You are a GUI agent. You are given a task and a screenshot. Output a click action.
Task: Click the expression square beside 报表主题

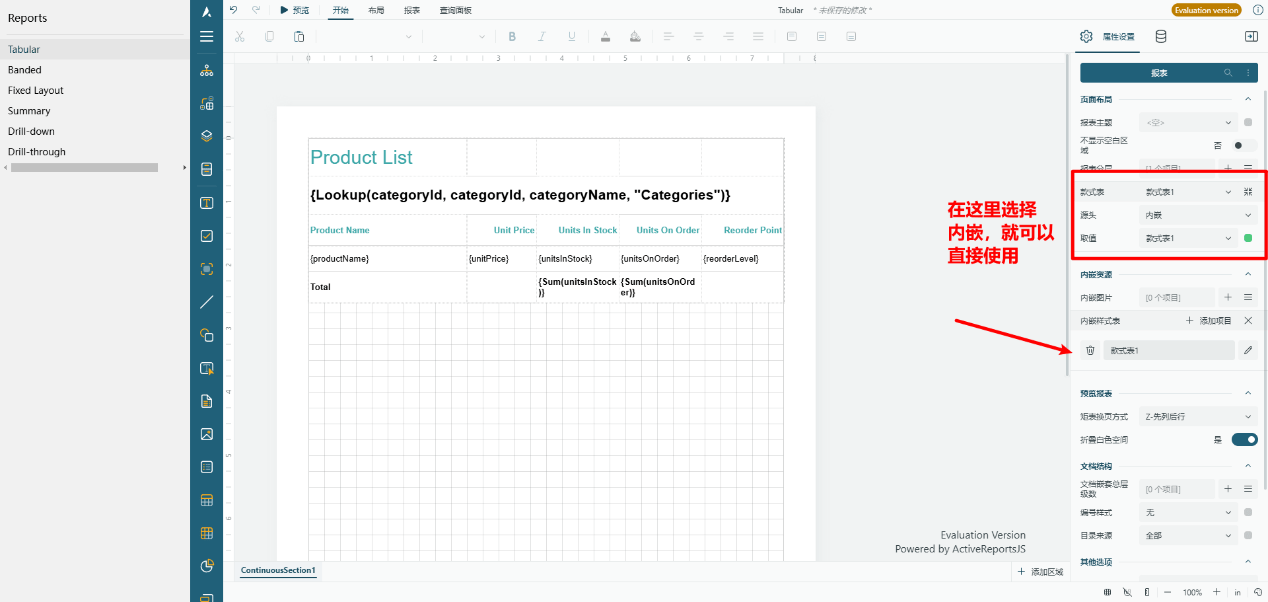(x=1247, y=122)
